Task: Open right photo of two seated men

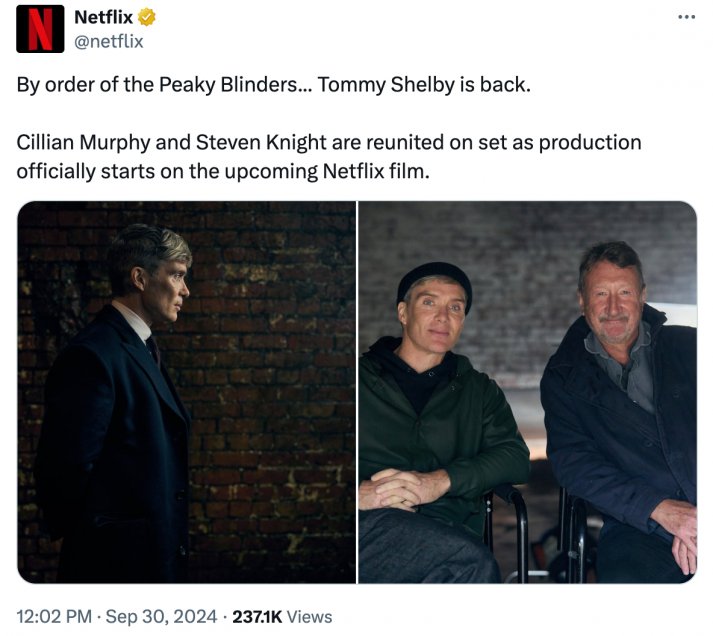Action: point(527,392)
